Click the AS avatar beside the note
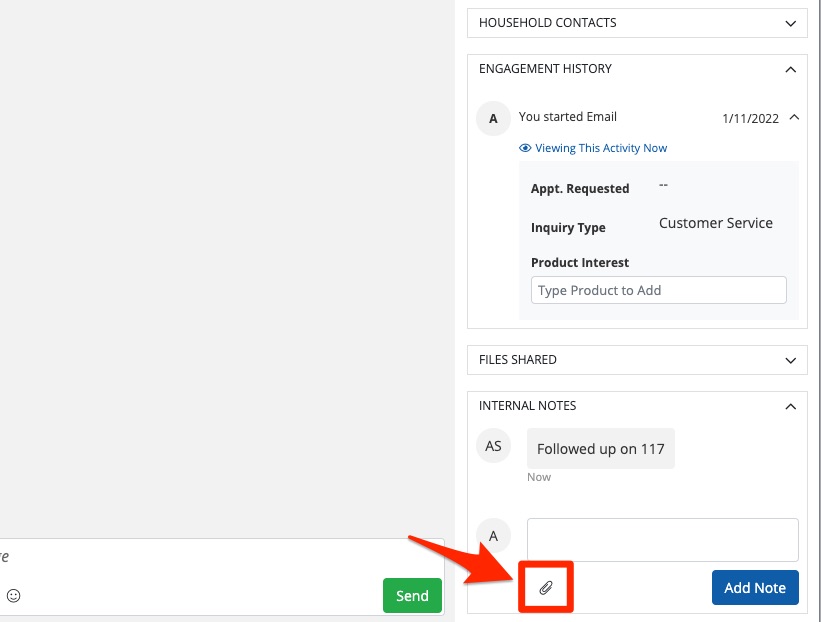Image resolution: width=821 pixels, height=622 pixels. (493, 446)
